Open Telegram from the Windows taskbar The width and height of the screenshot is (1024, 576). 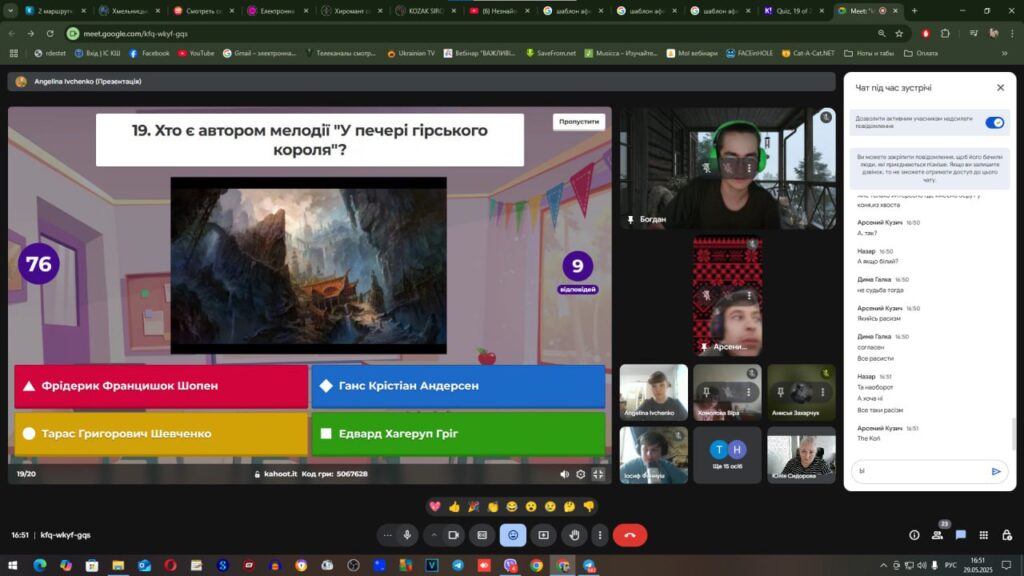click(458, 565)
